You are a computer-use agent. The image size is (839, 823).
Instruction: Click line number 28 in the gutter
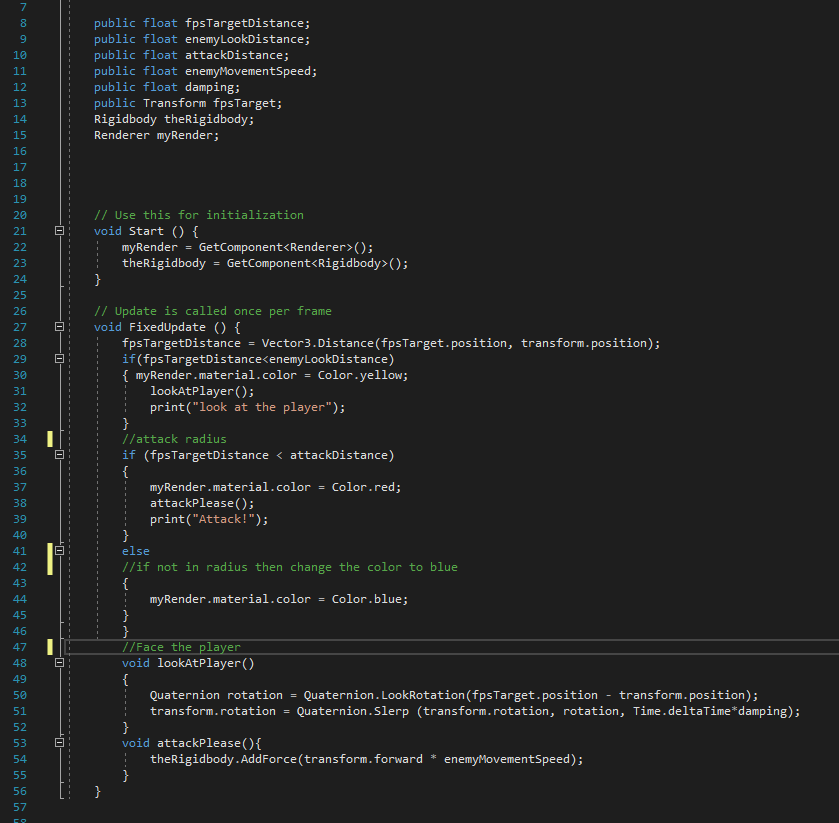(20, 343)
